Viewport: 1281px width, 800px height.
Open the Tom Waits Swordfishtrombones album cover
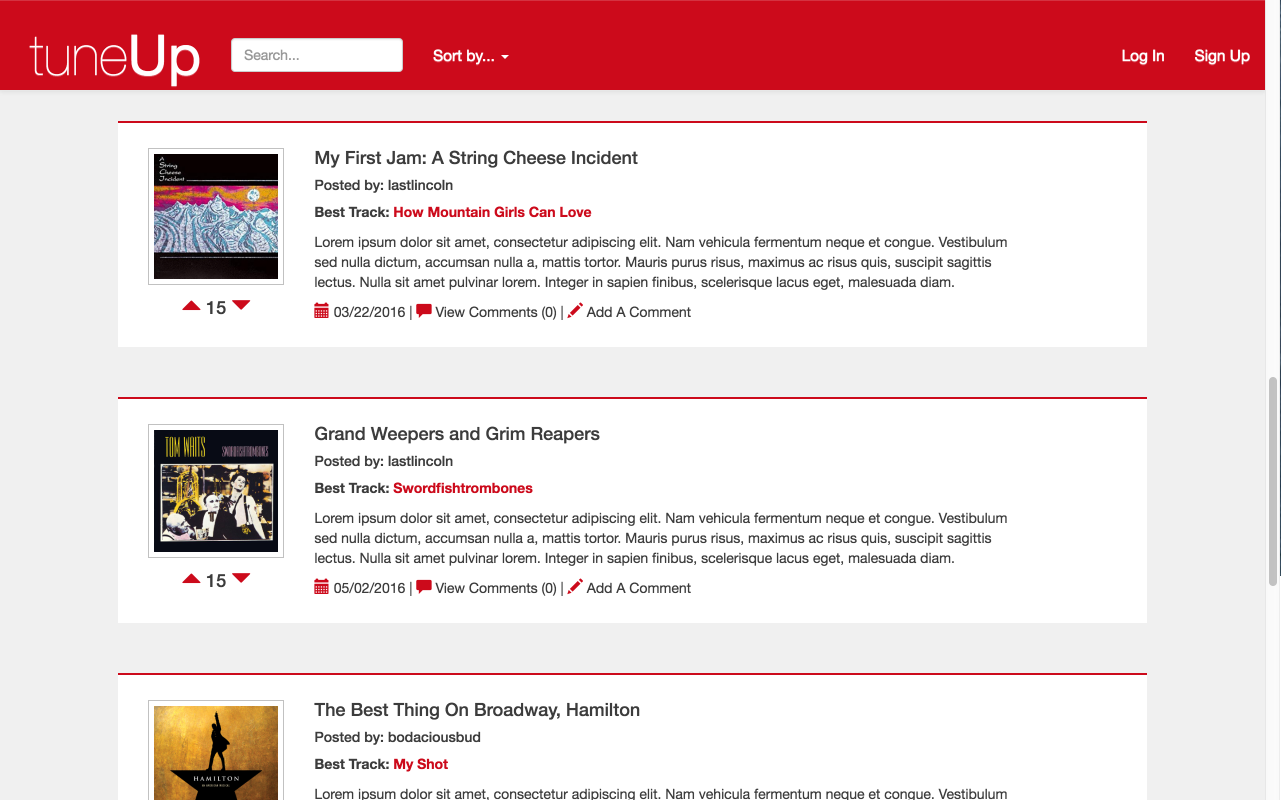coord(216,491)
